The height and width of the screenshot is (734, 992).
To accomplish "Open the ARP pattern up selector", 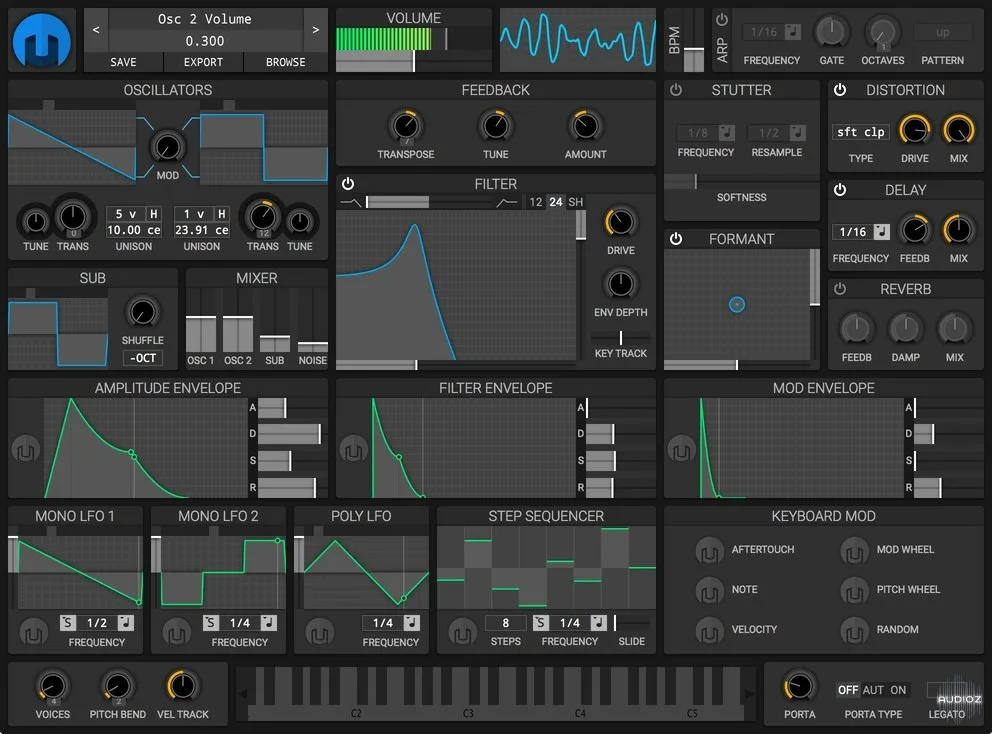I will tap(942, 32).
